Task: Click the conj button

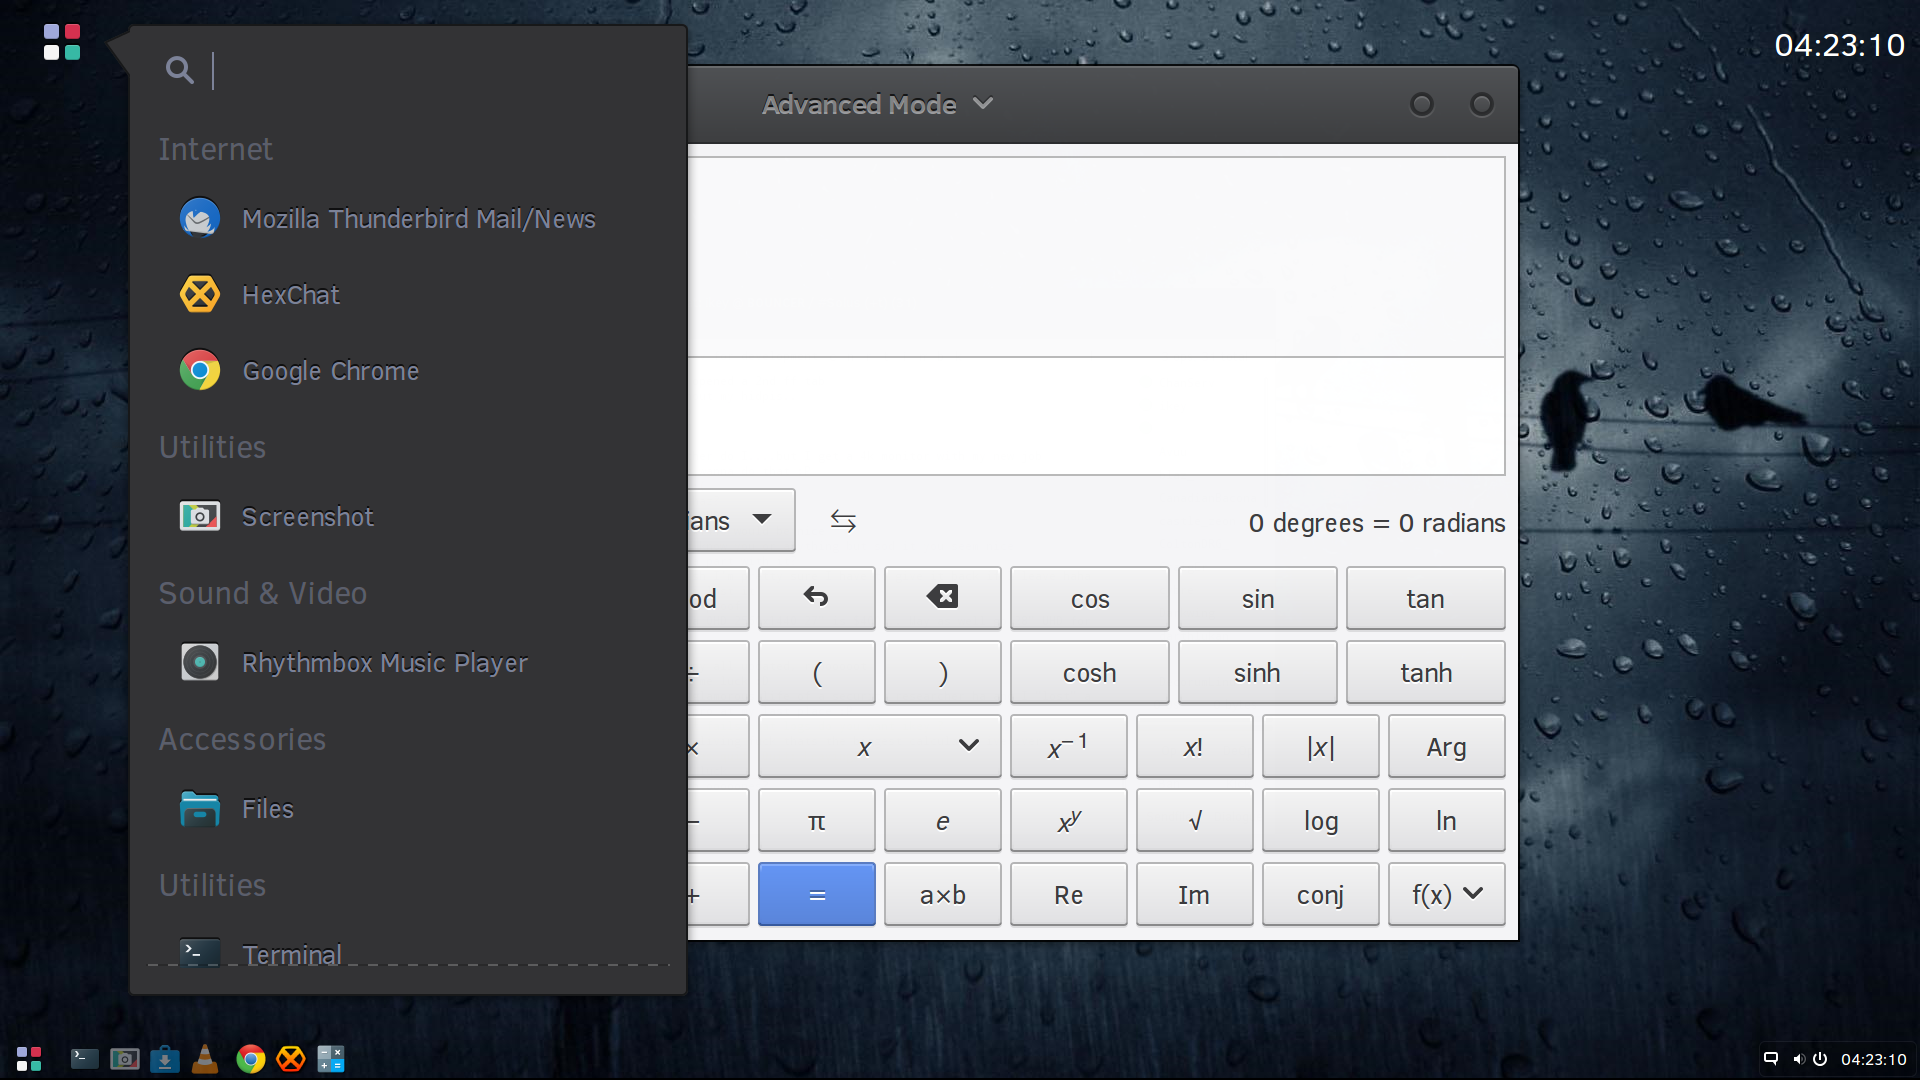Action: point(1320,894)
